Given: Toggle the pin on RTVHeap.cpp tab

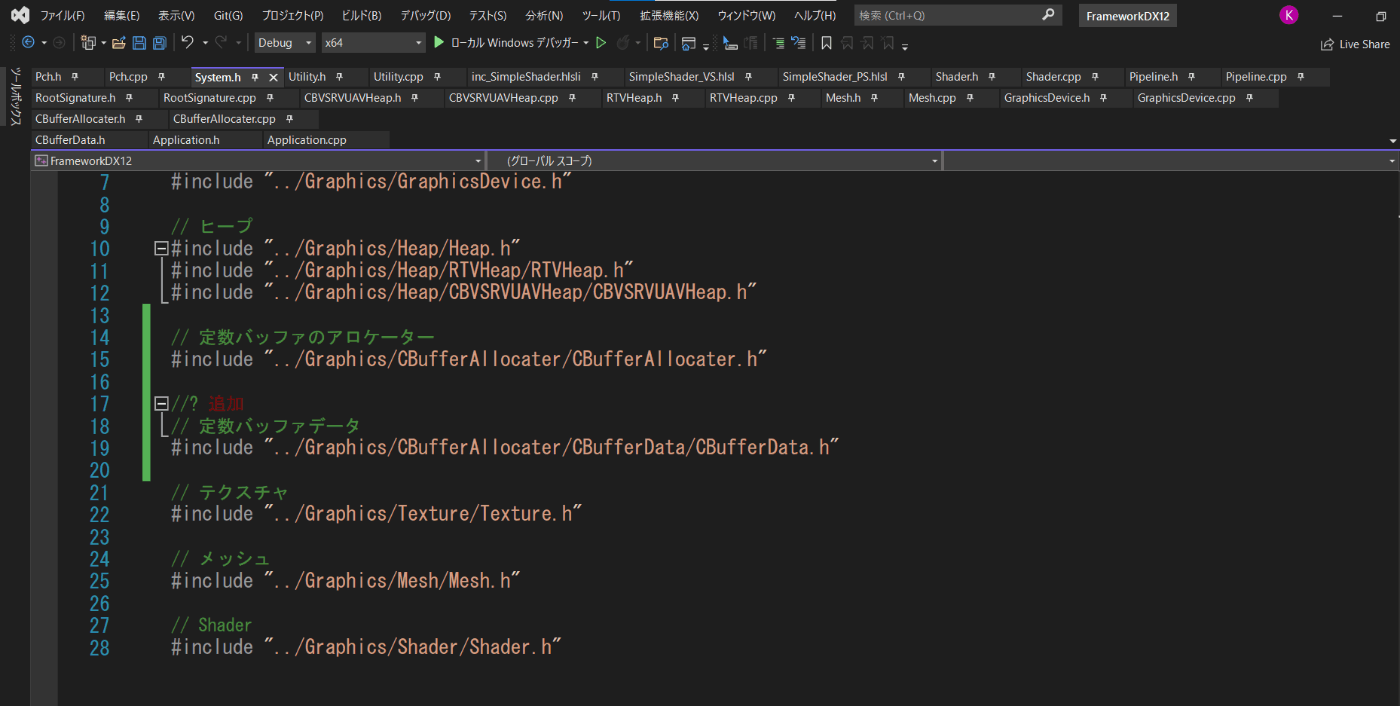Looking at the screenshot, I should tap(790, 98).
